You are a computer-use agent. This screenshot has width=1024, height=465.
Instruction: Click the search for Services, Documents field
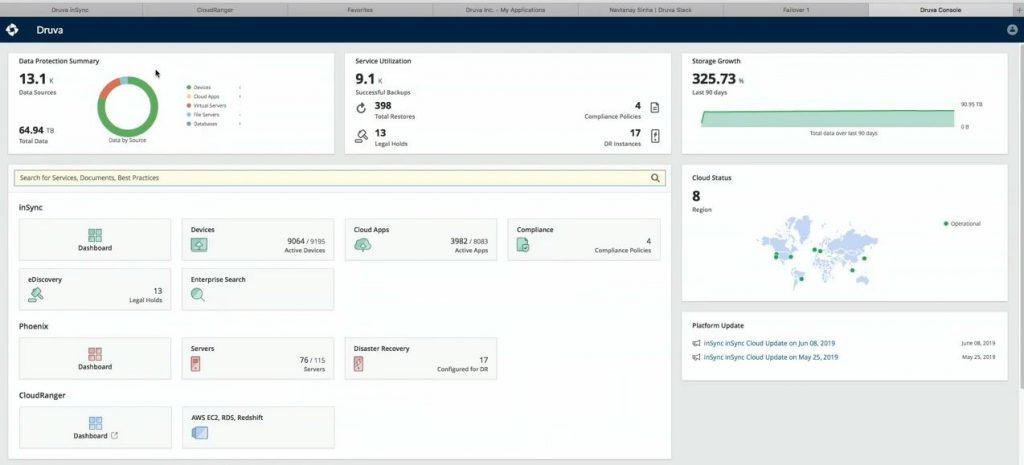[x=340, y=178]
